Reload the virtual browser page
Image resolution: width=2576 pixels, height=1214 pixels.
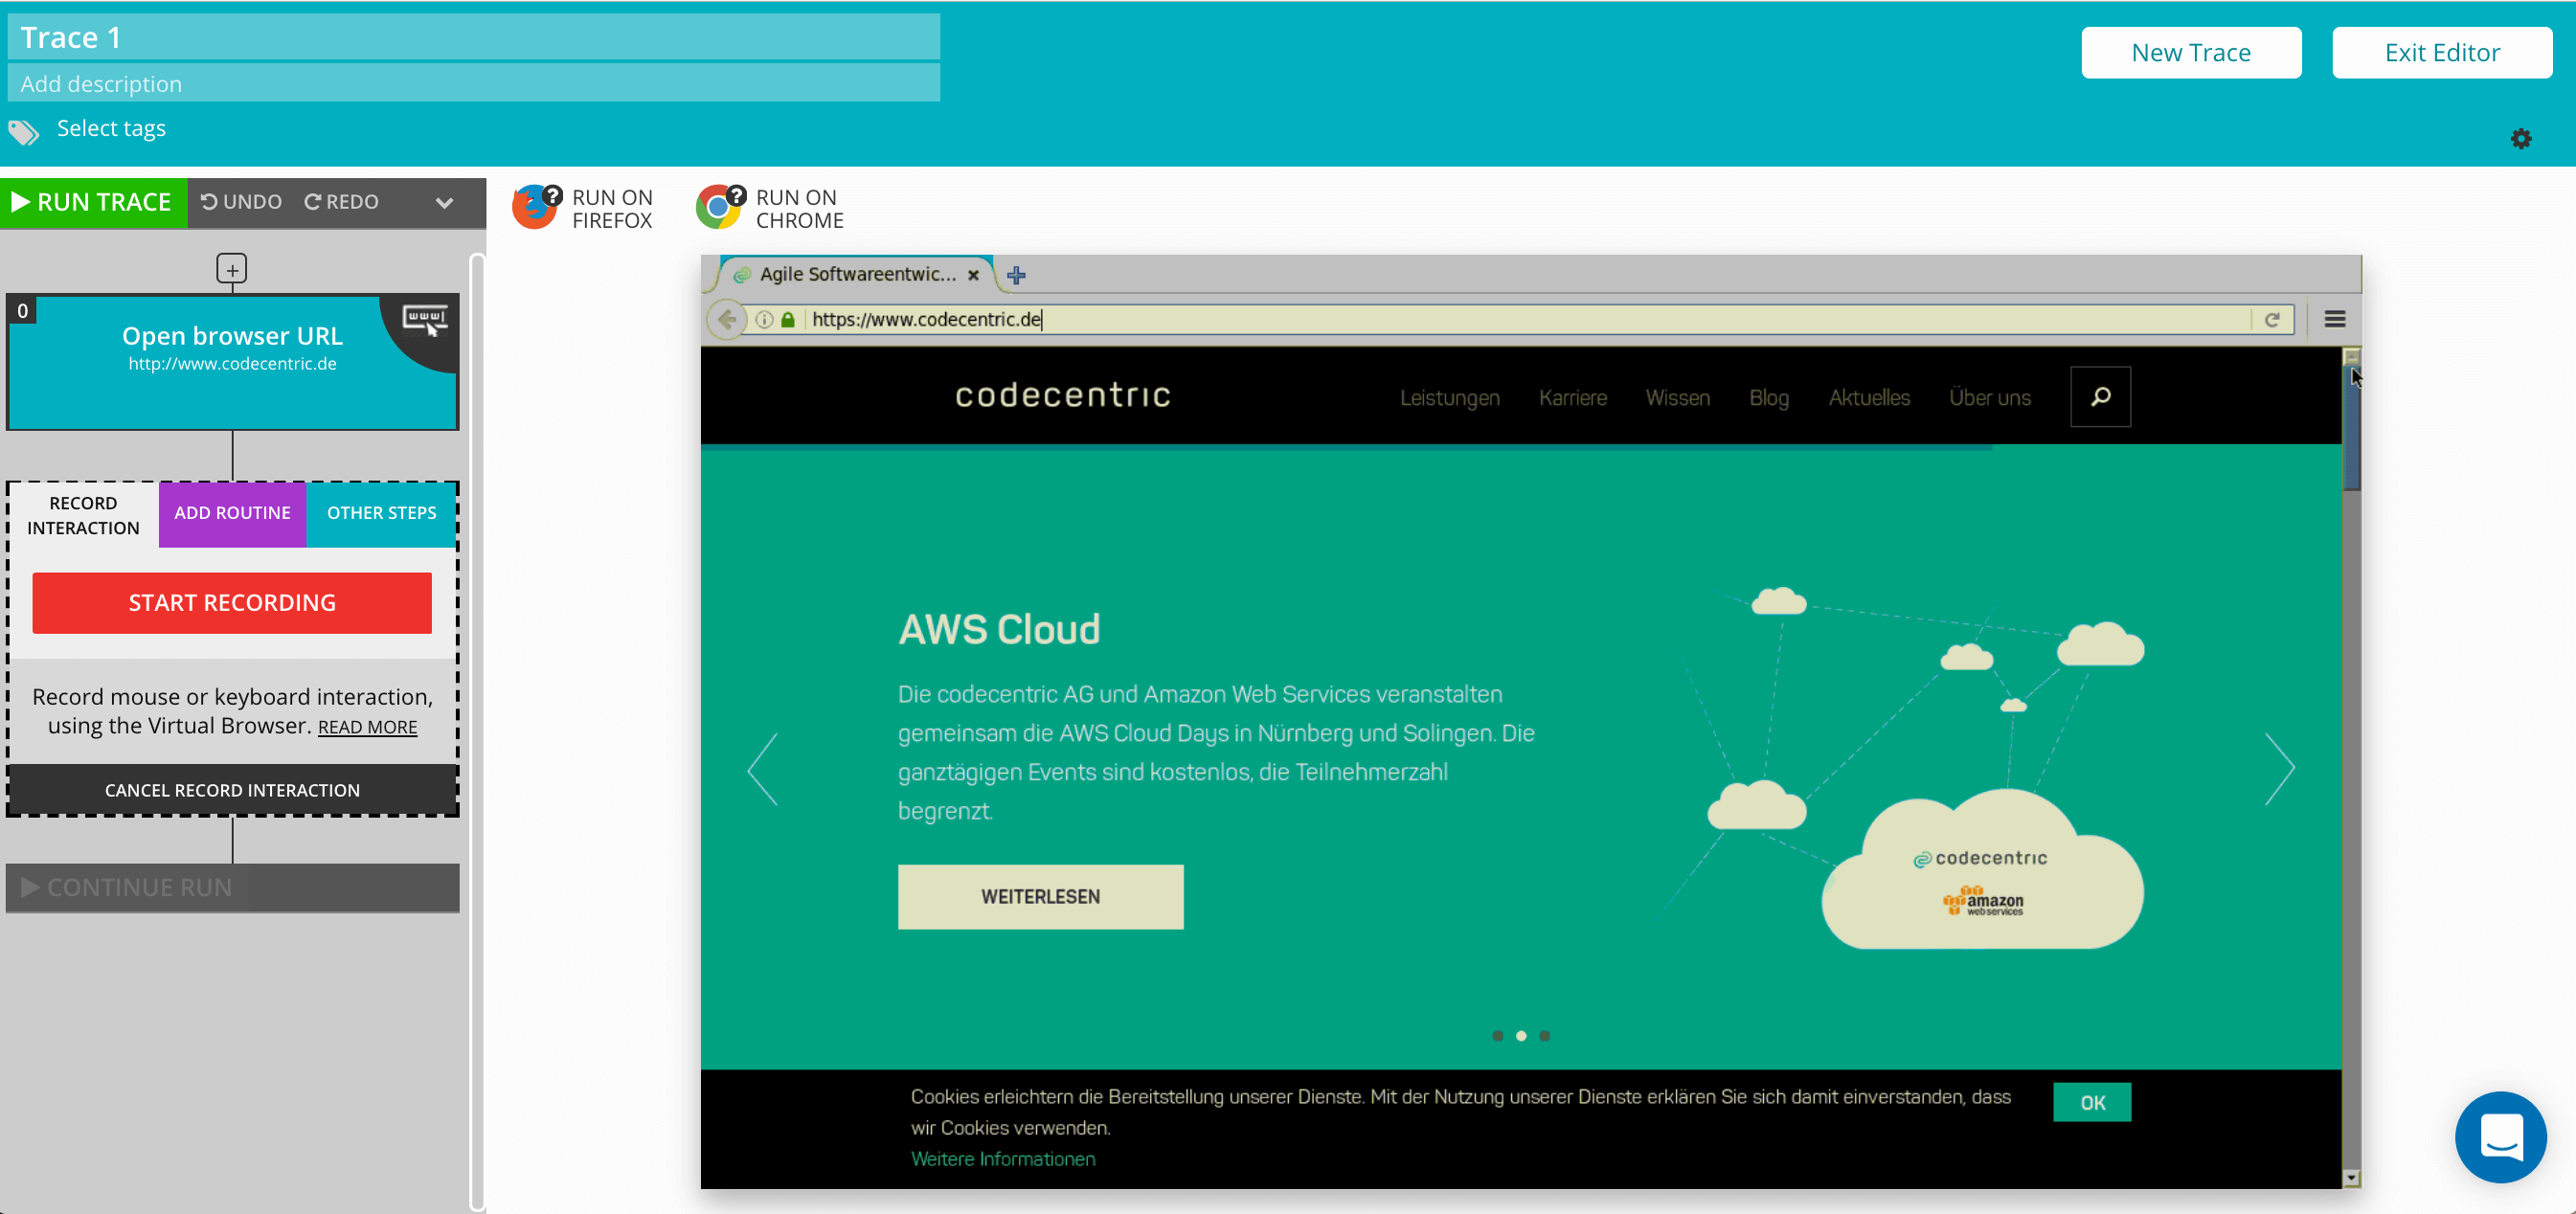tap(2272, 319)
